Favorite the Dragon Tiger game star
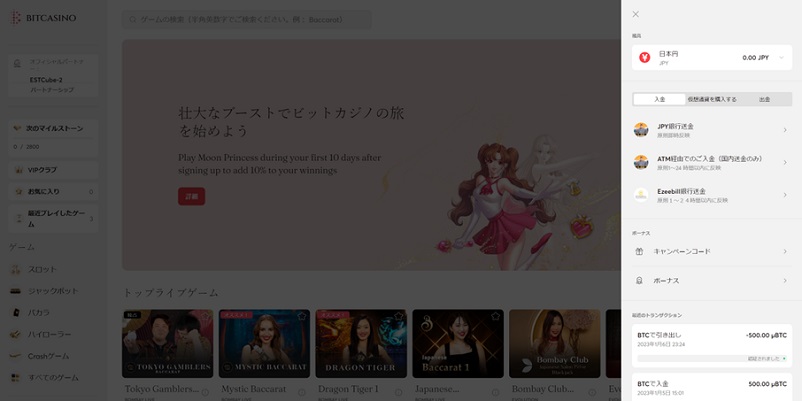 click(x=398, y=317)
